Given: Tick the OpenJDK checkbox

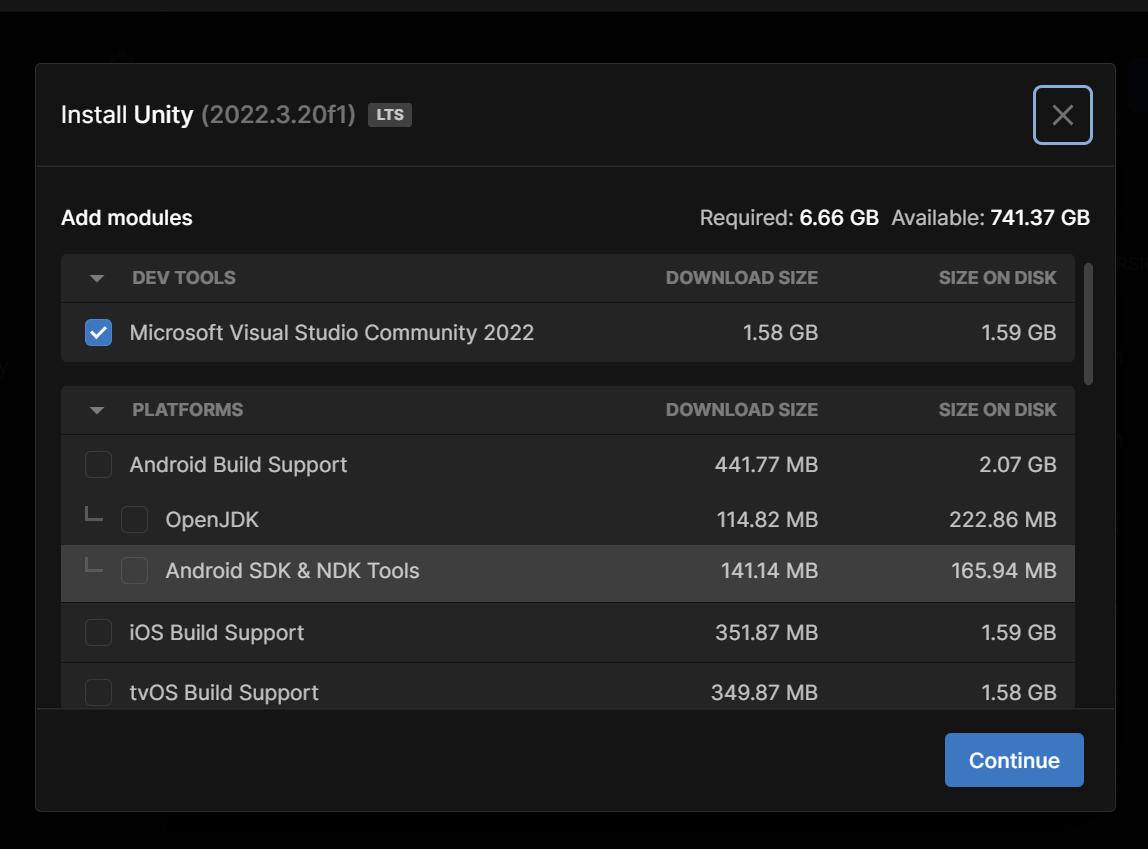Looking at the screenshot, I should click(134, 519).
